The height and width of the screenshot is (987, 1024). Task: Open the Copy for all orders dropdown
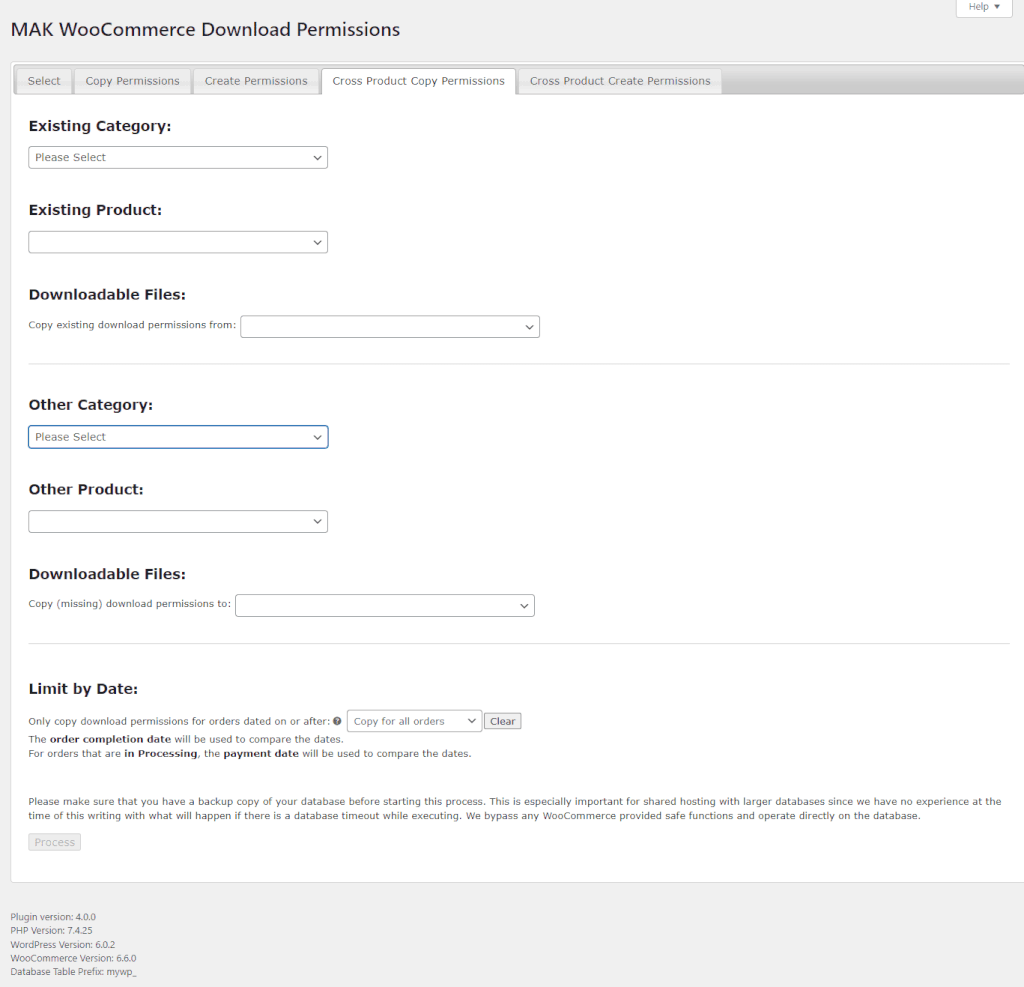tap(414, 721)
